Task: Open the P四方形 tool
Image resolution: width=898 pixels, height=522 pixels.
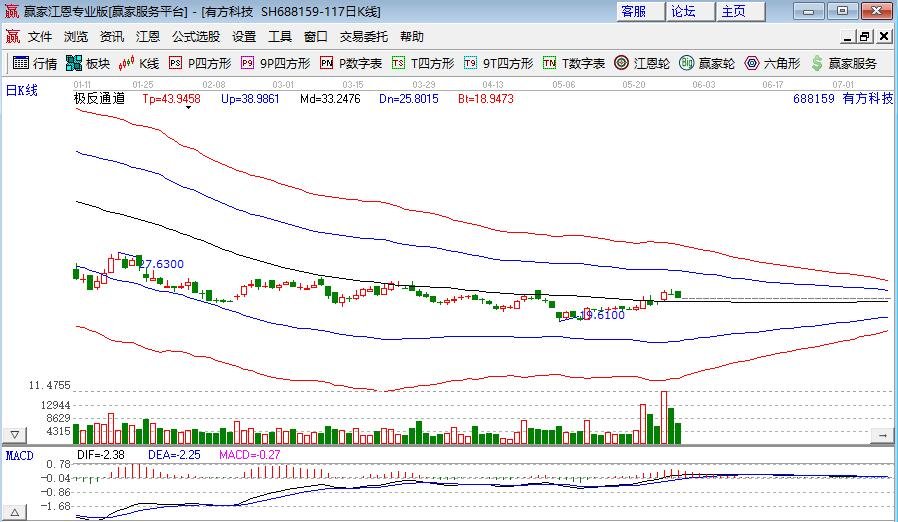Action: [x=200, y=63]
